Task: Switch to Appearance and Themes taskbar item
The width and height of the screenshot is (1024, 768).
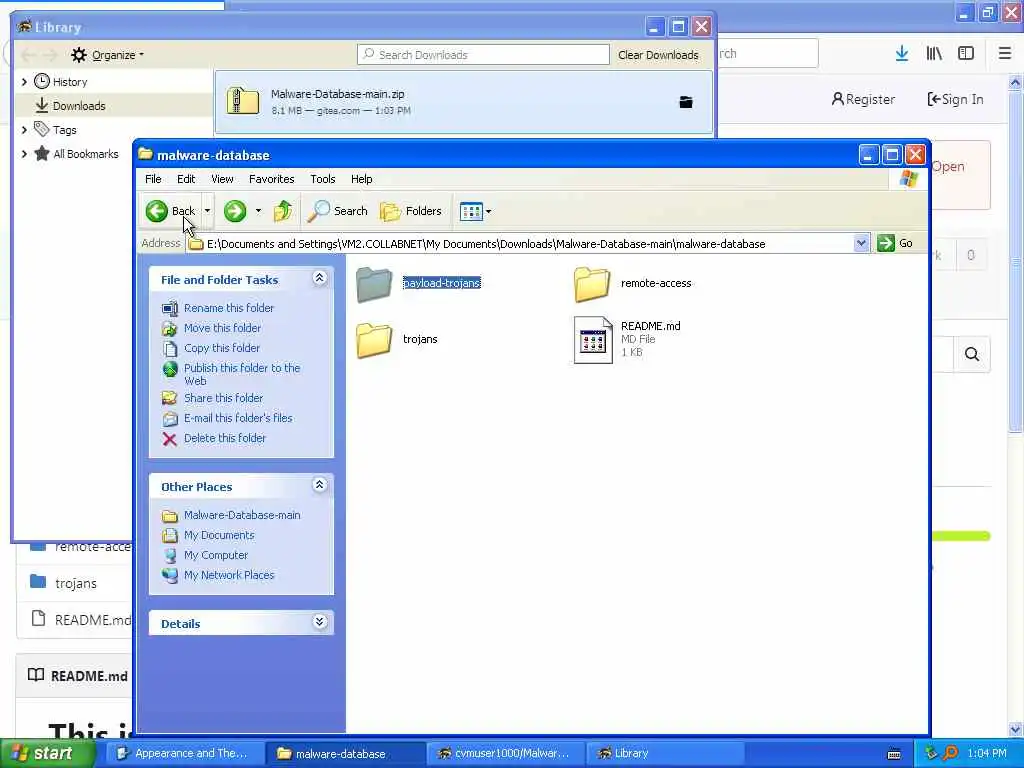Action: [183, 754]
